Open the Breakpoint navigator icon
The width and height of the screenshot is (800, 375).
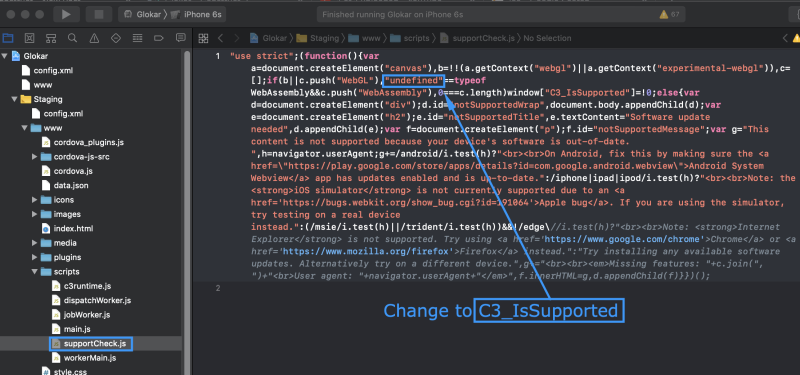point(159,38)
